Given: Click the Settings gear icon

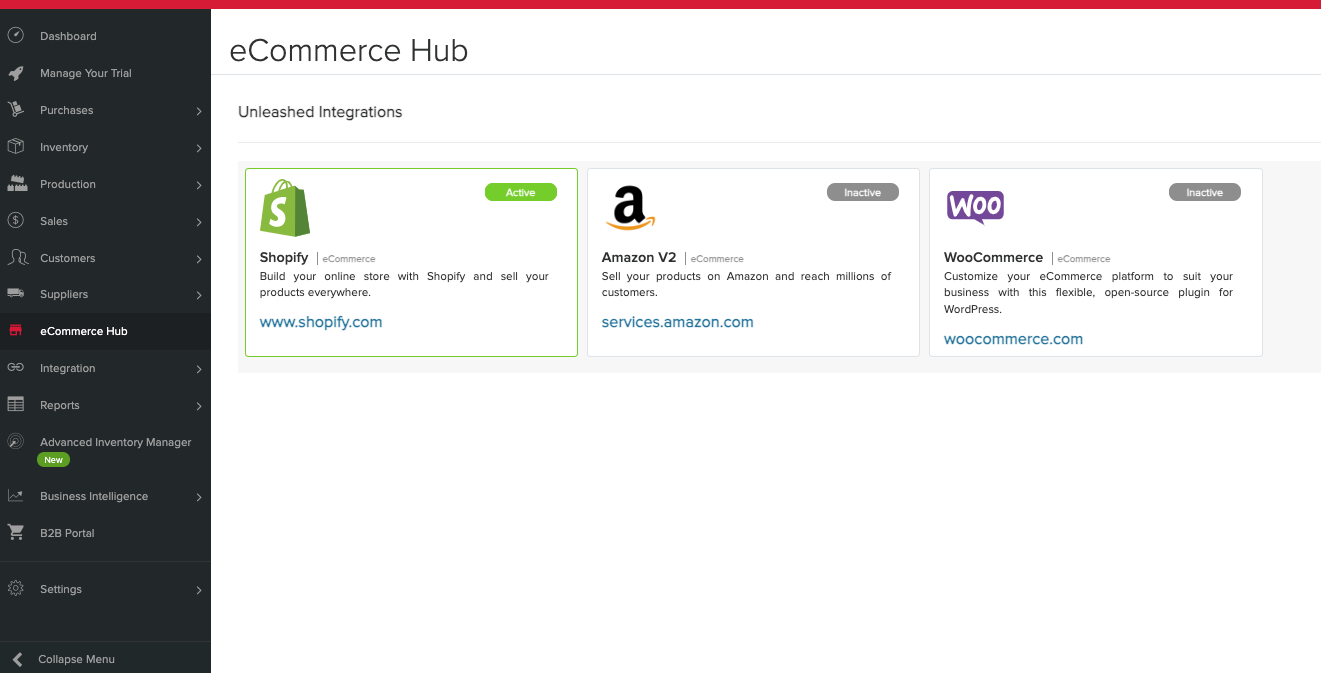Looking at the screenshot, I should click(15, 589).
